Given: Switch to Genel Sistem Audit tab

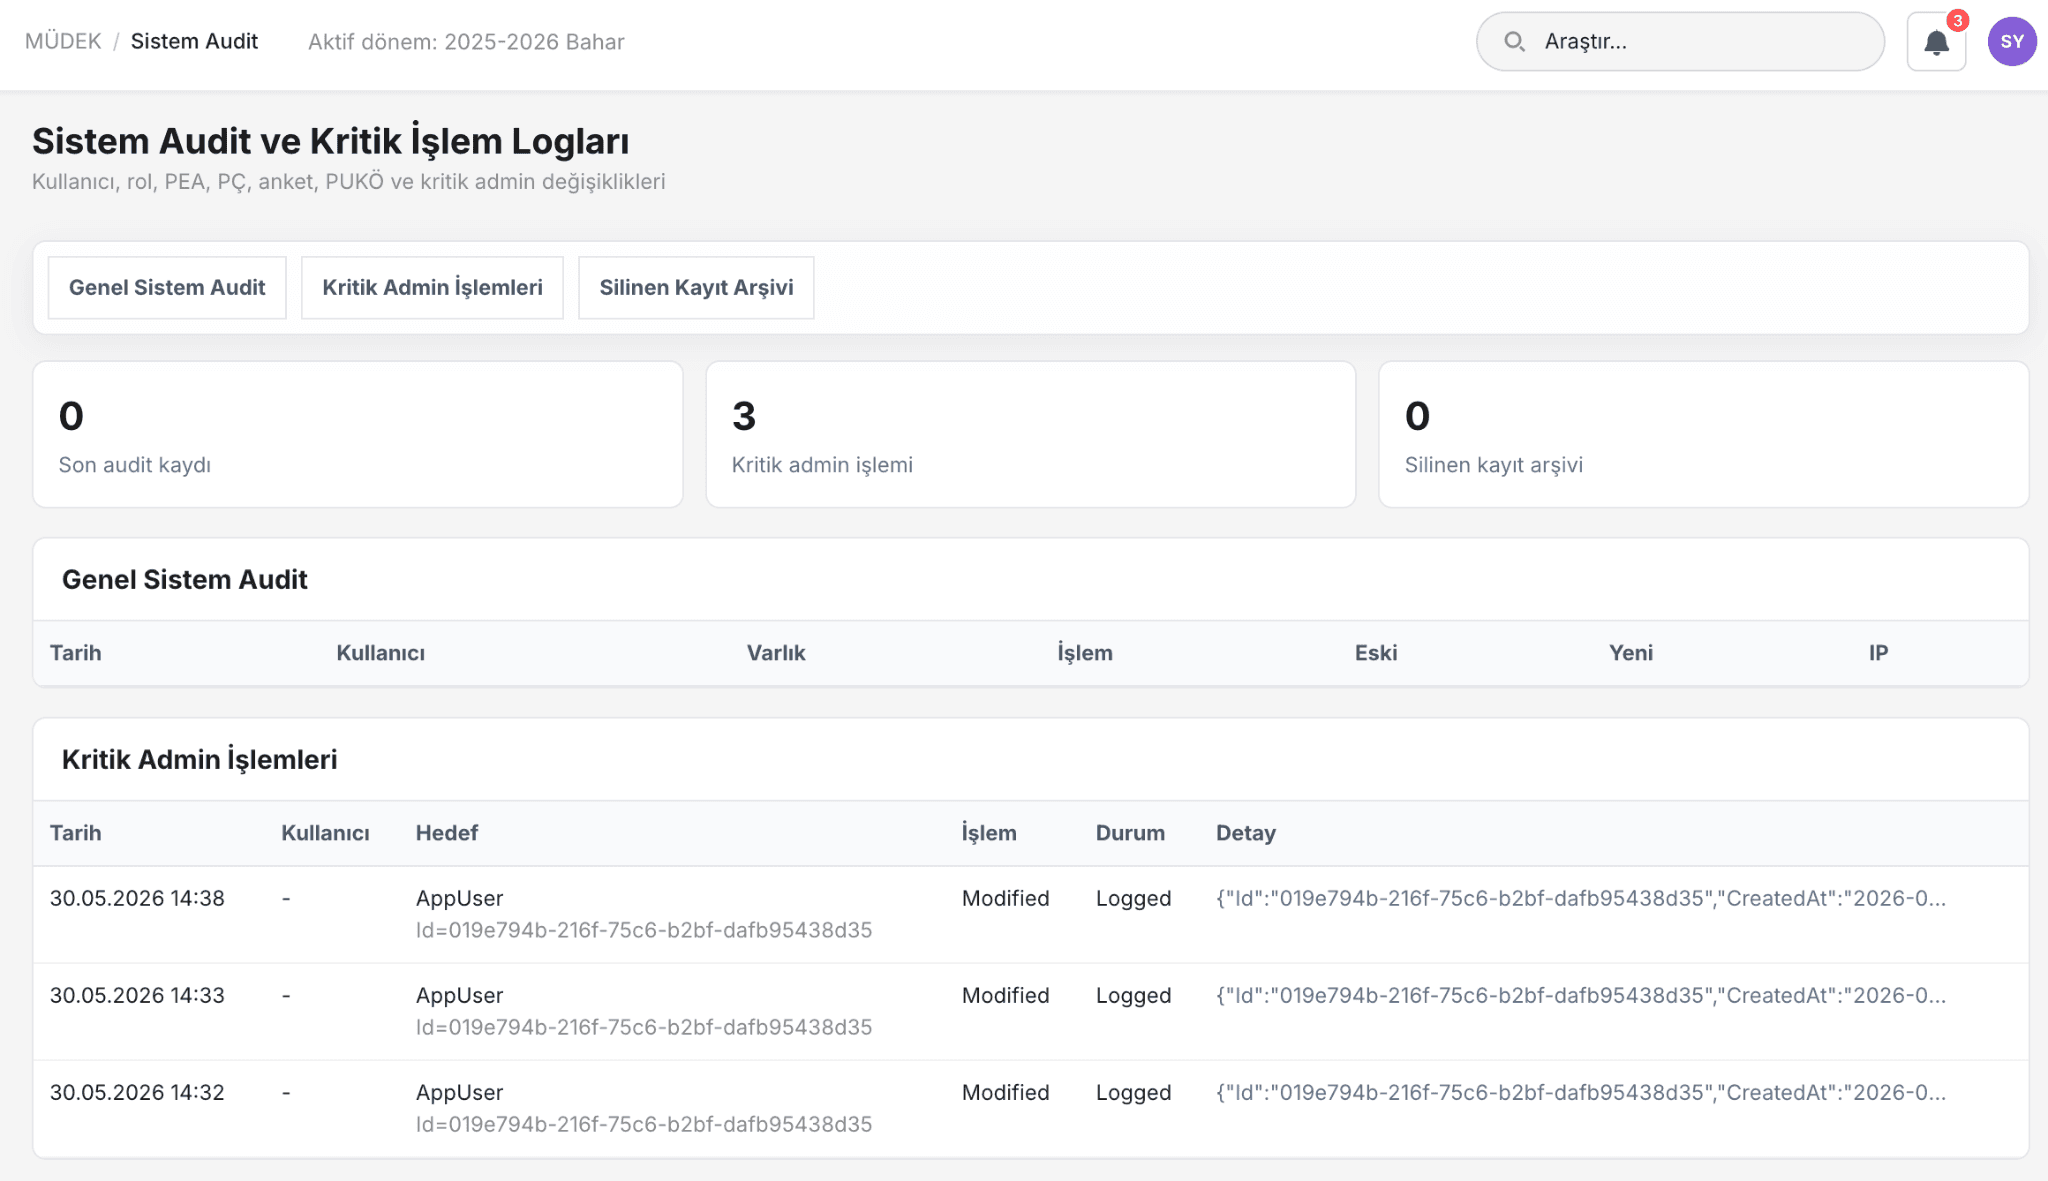Looking at the screenshot, I should (167, 288).
